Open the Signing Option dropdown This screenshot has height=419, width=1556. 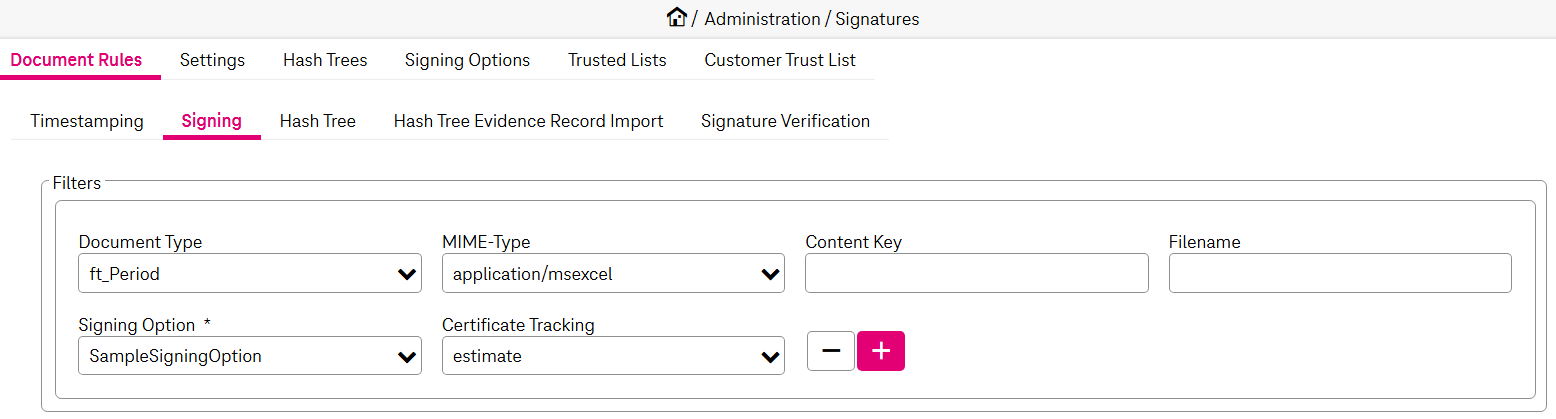point(250,355)
